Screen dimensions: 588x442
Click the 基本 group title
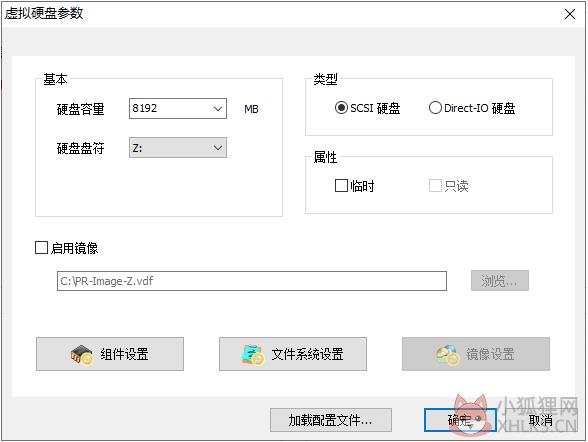(55, 79)
